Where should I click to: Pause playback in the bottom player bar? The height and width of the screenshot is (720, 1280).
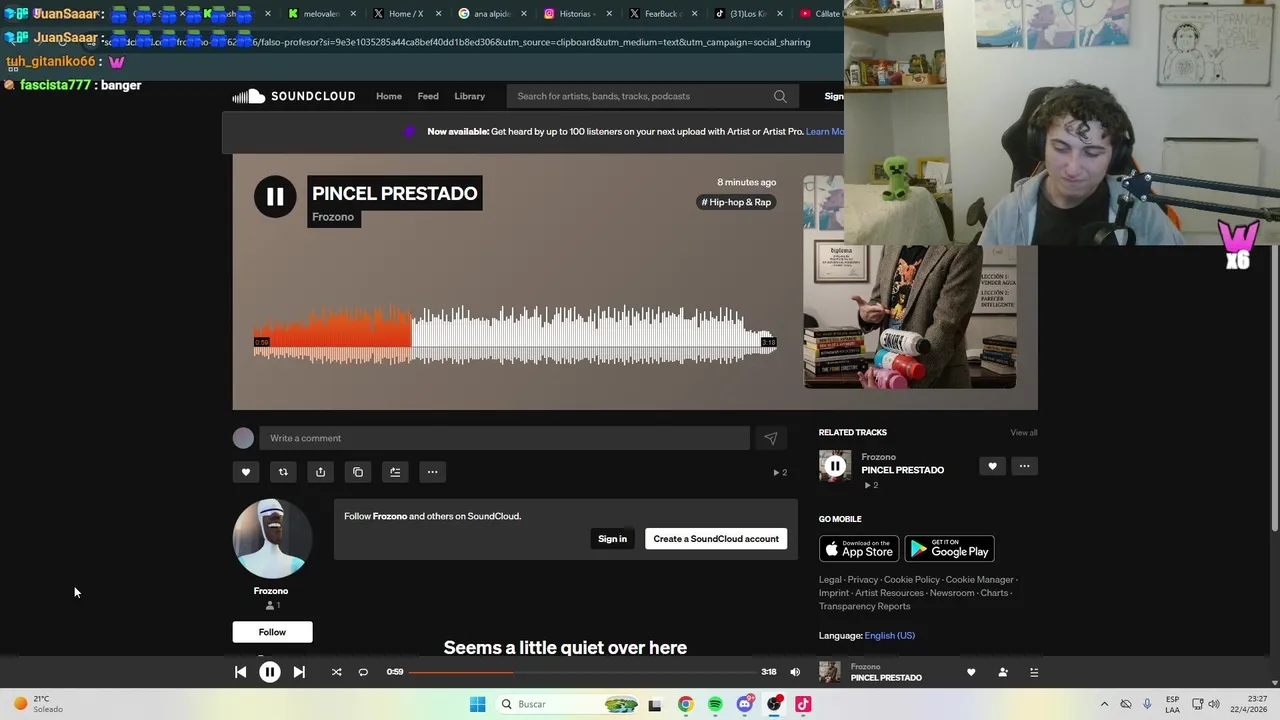point(270,672)
